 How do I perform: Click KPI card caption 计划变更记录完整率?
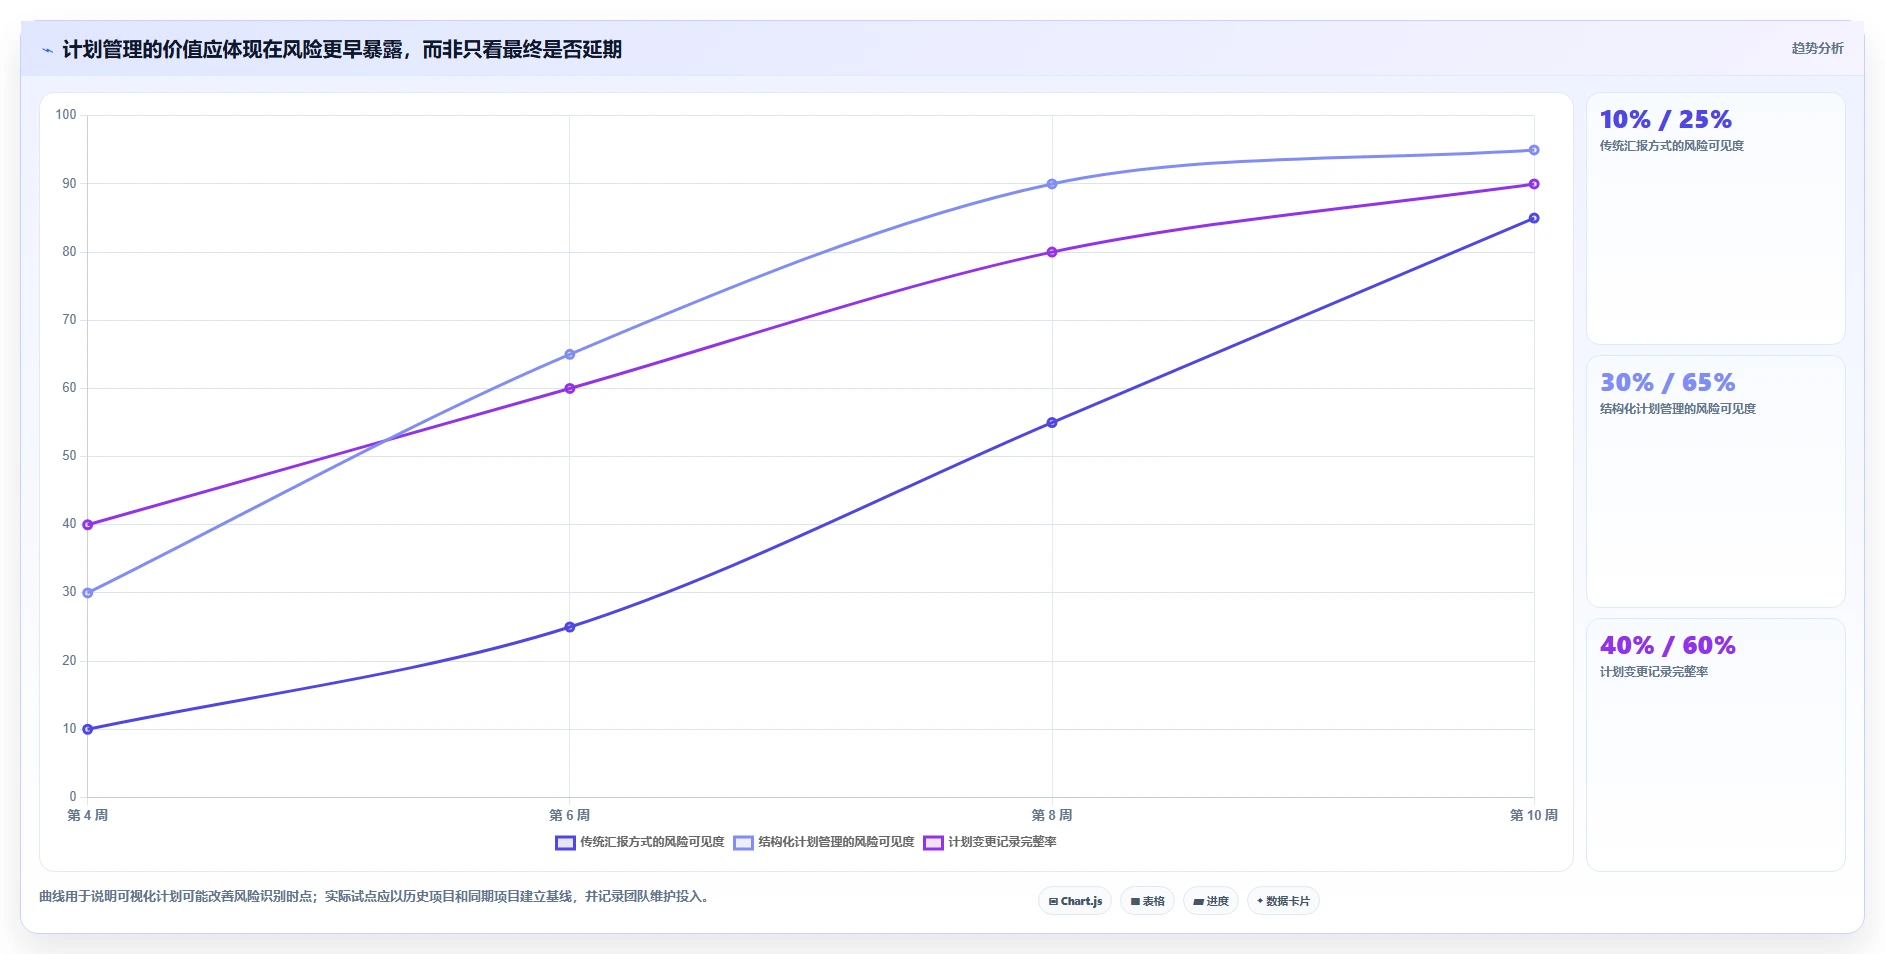[x=1653, y=672]
